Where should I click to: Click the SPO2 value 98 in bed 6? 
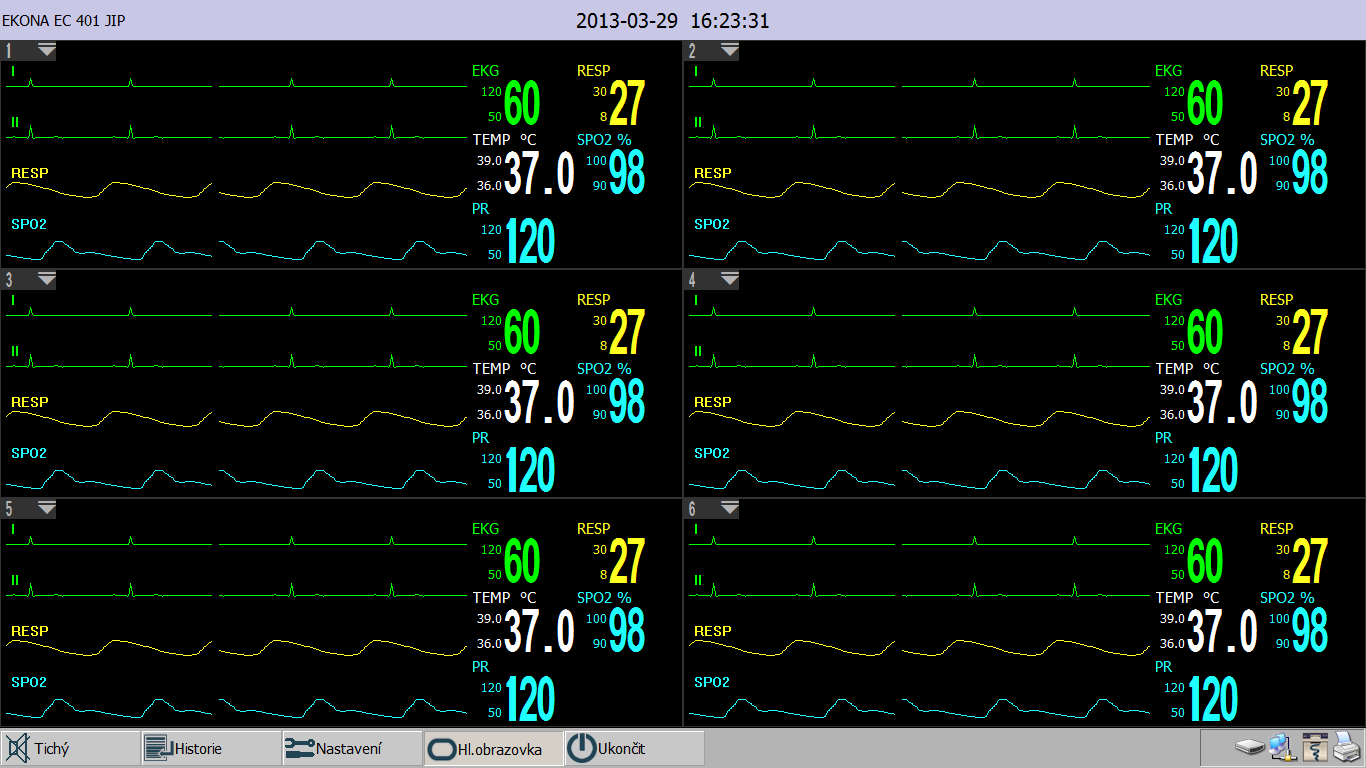pyautogui.click(x=1310, y=630)
